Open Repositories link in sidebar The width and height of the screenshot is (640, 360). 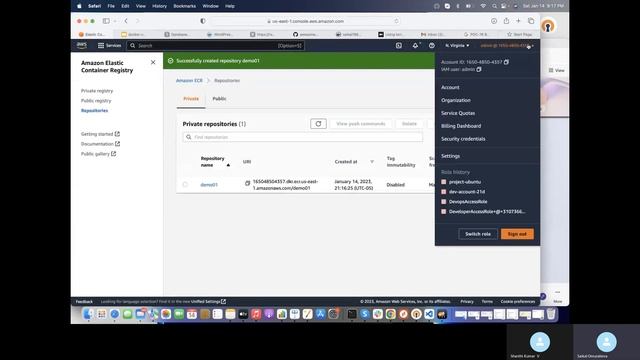point(95,111)
